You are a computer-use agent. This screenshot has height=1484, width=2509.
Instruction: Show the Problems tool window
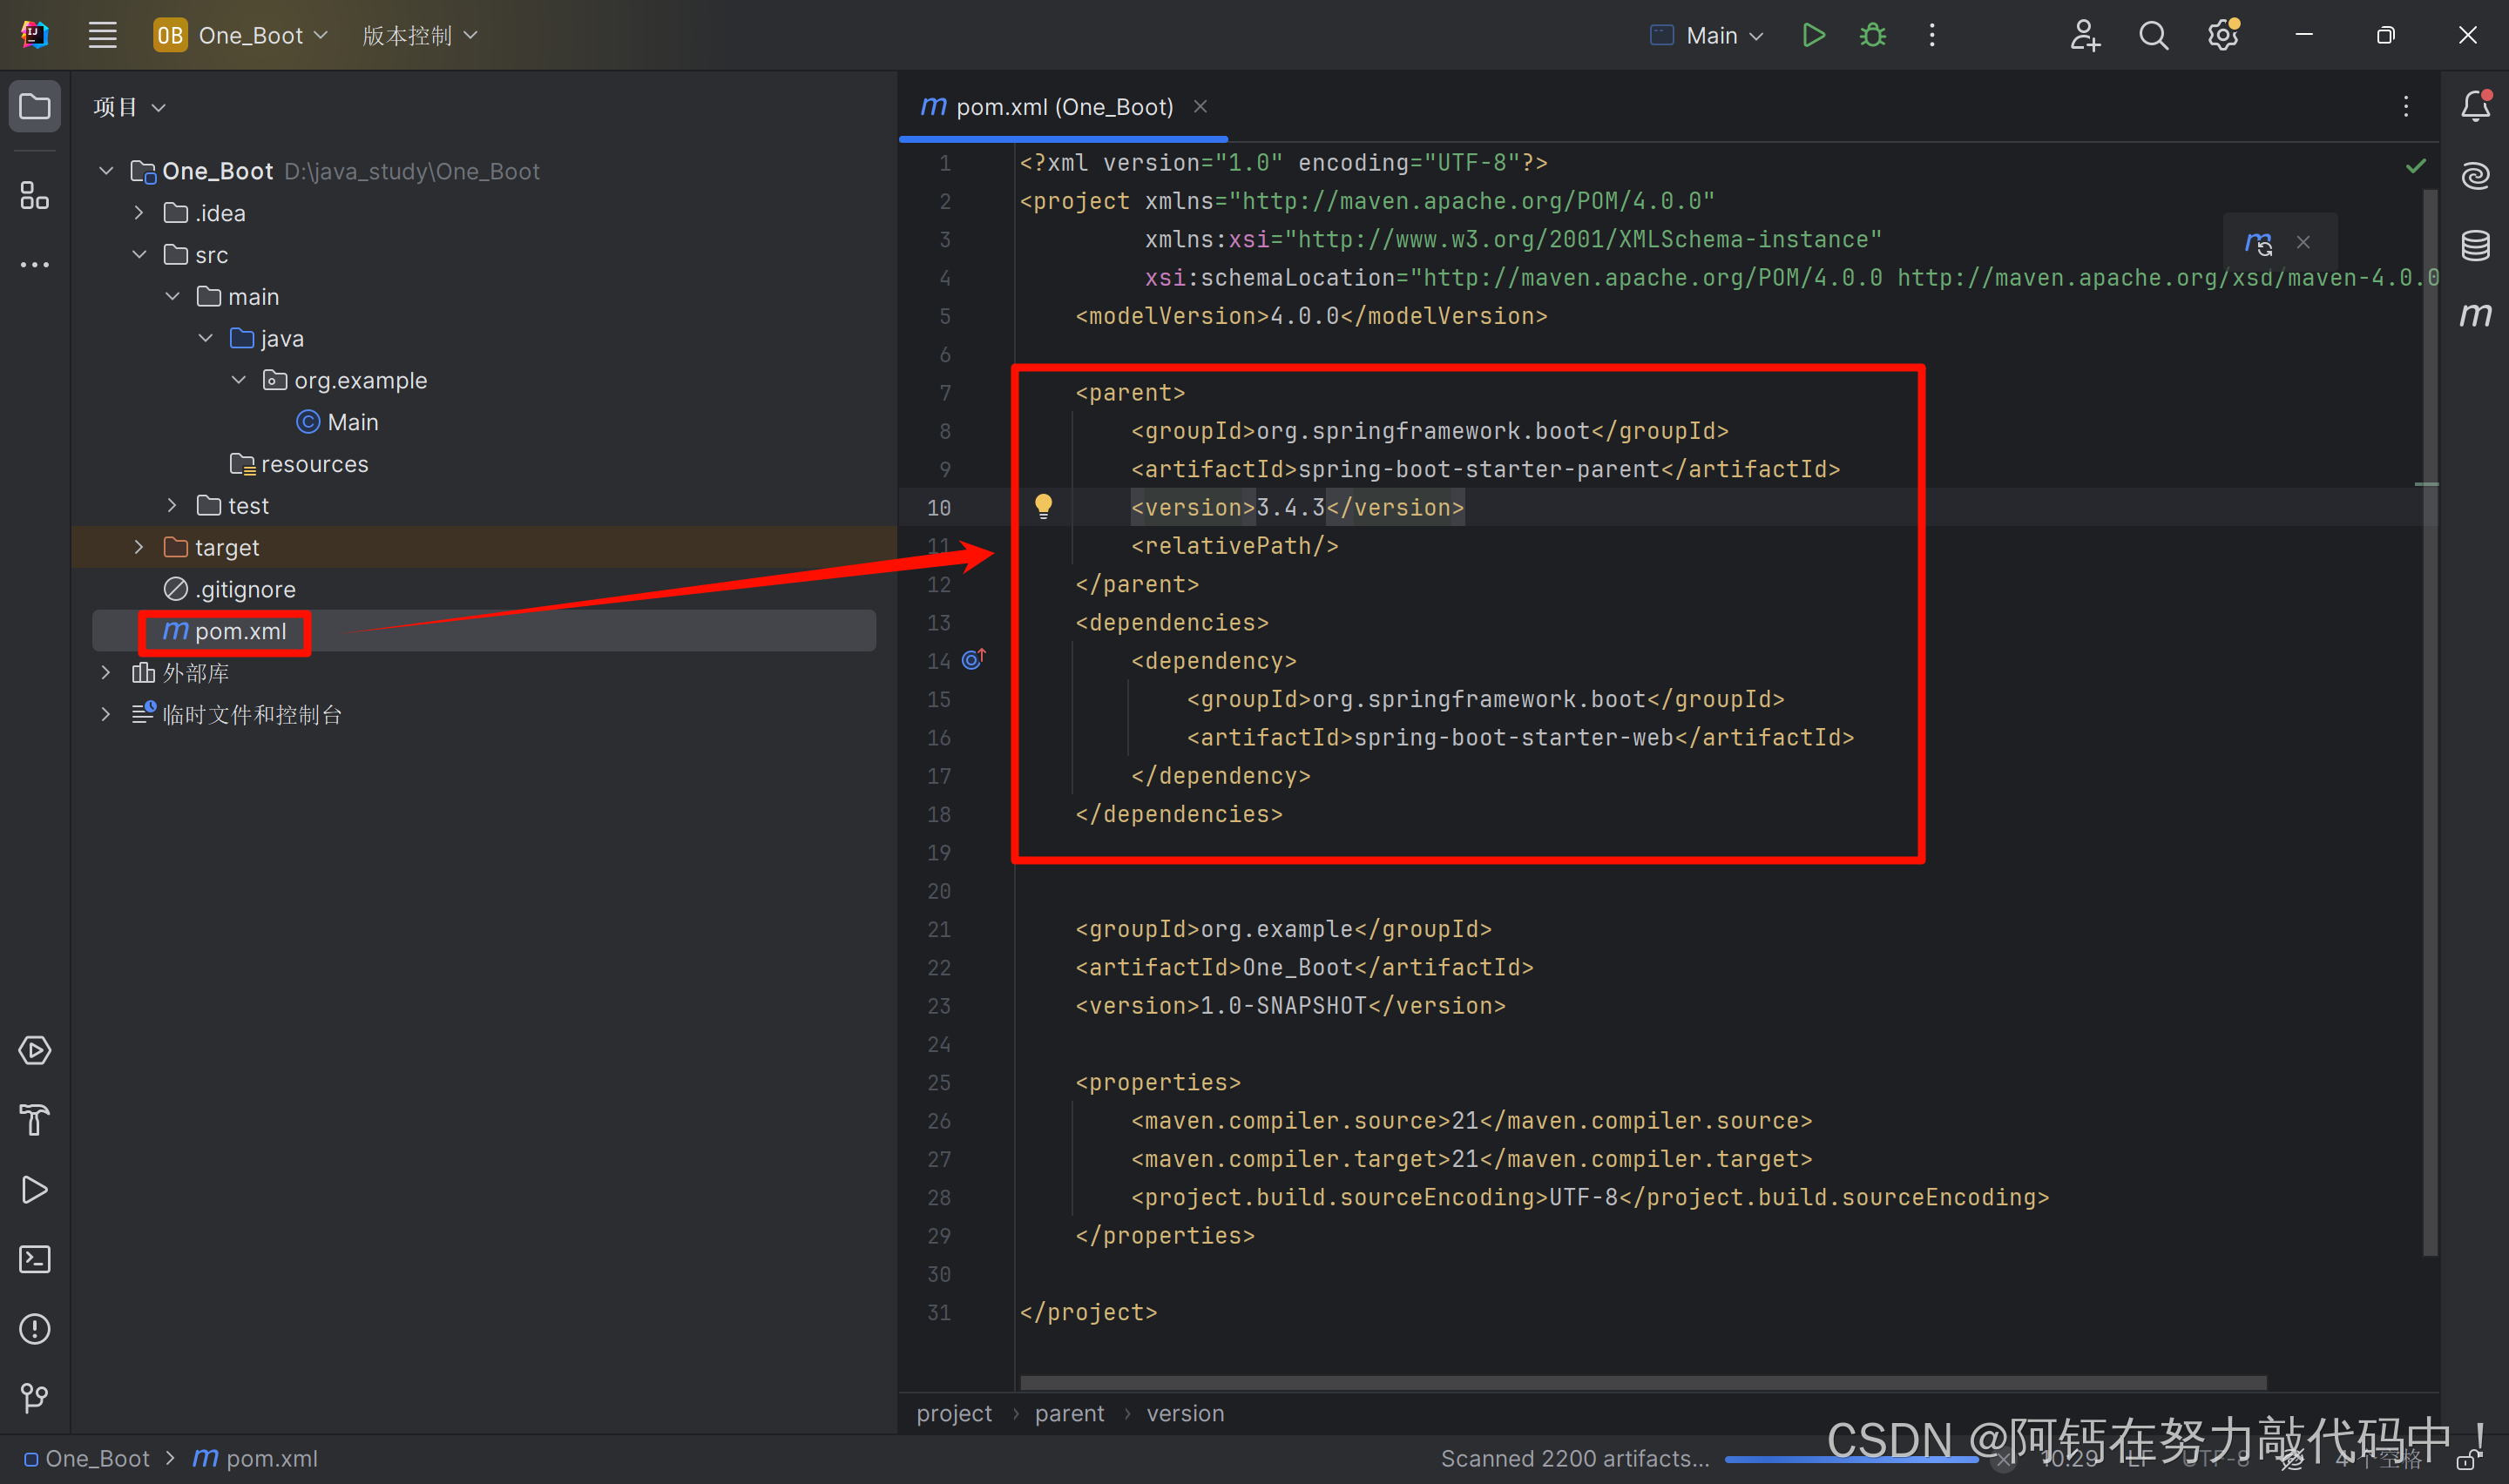(35, 1329)
